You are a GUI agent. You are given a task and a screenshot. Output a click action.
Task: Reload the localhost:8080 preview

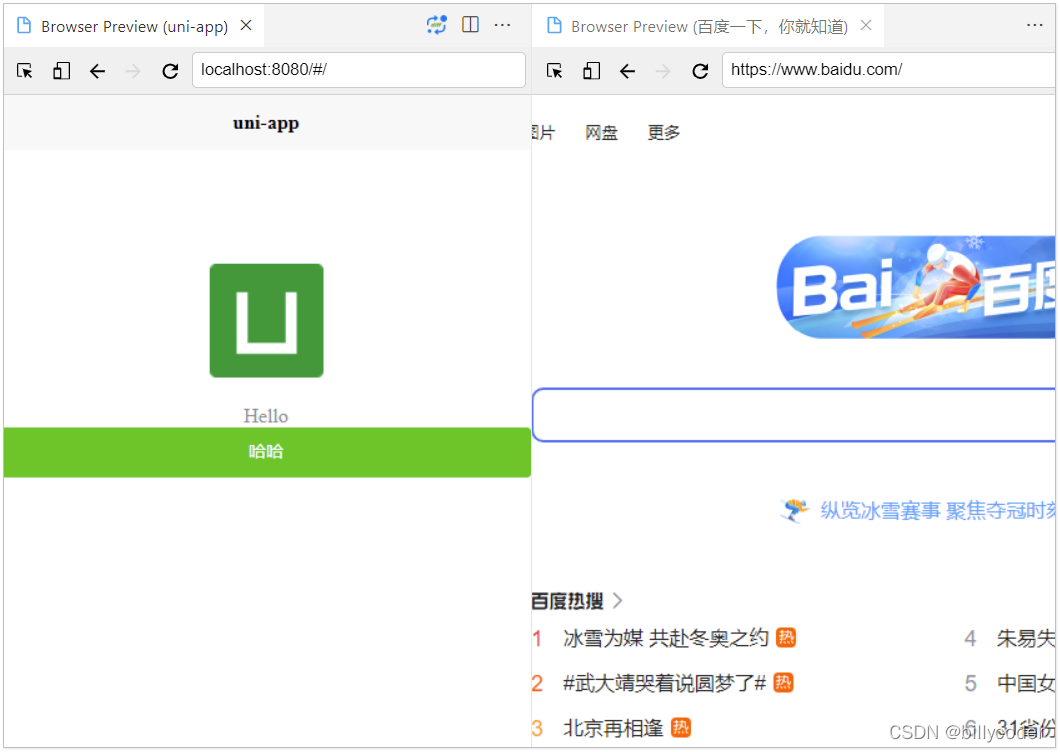170,71
